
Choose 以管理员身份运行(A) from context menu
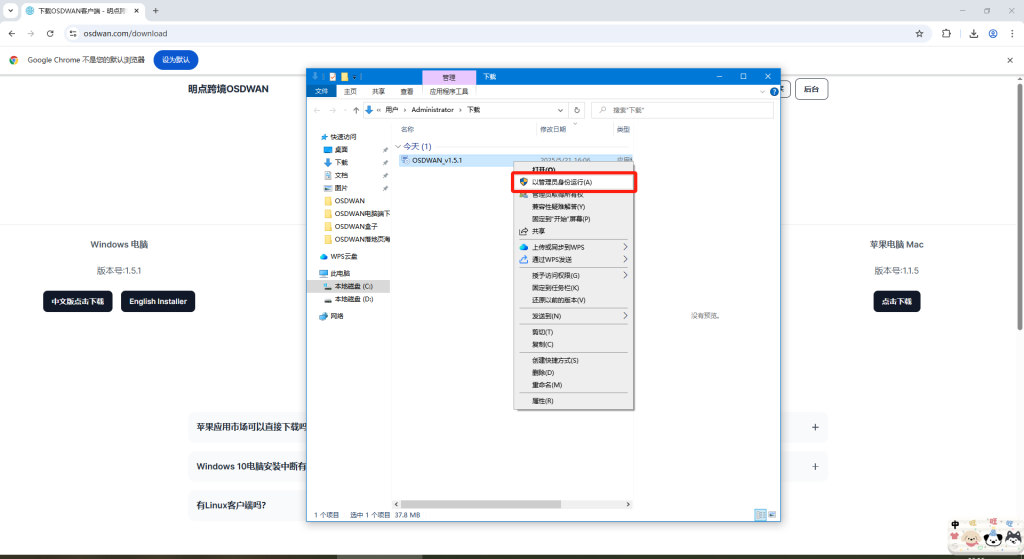[573, 182]
